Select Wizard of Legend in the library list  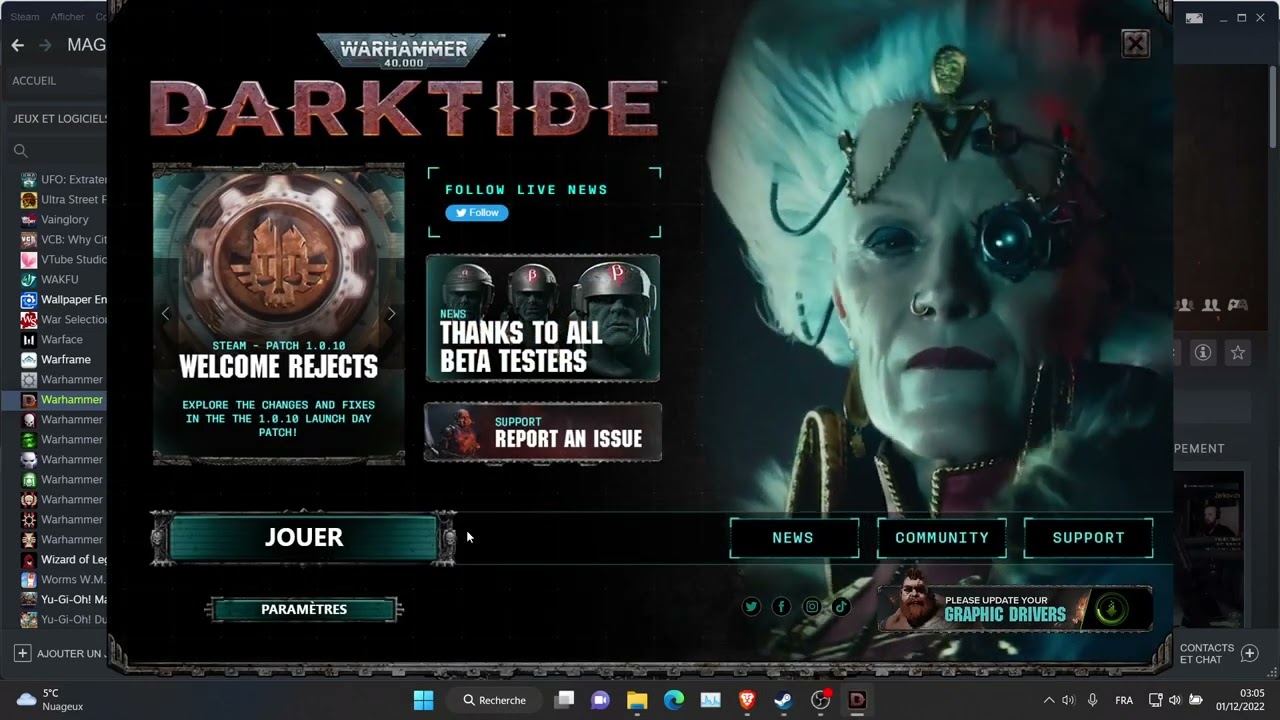click(64, 559)
